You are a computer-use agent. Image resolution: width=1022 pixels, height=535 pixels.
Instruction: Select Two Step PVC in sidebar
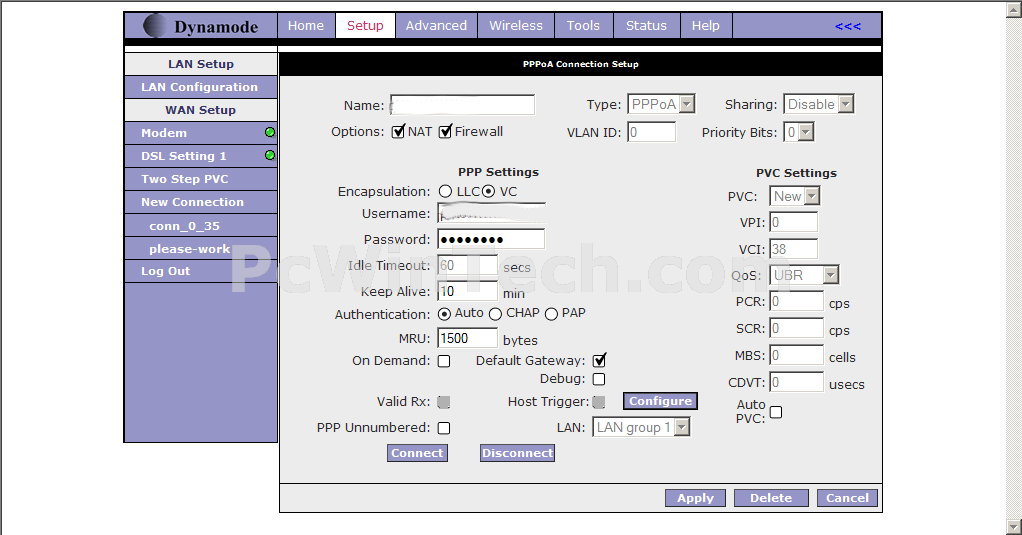click(201, 179)
